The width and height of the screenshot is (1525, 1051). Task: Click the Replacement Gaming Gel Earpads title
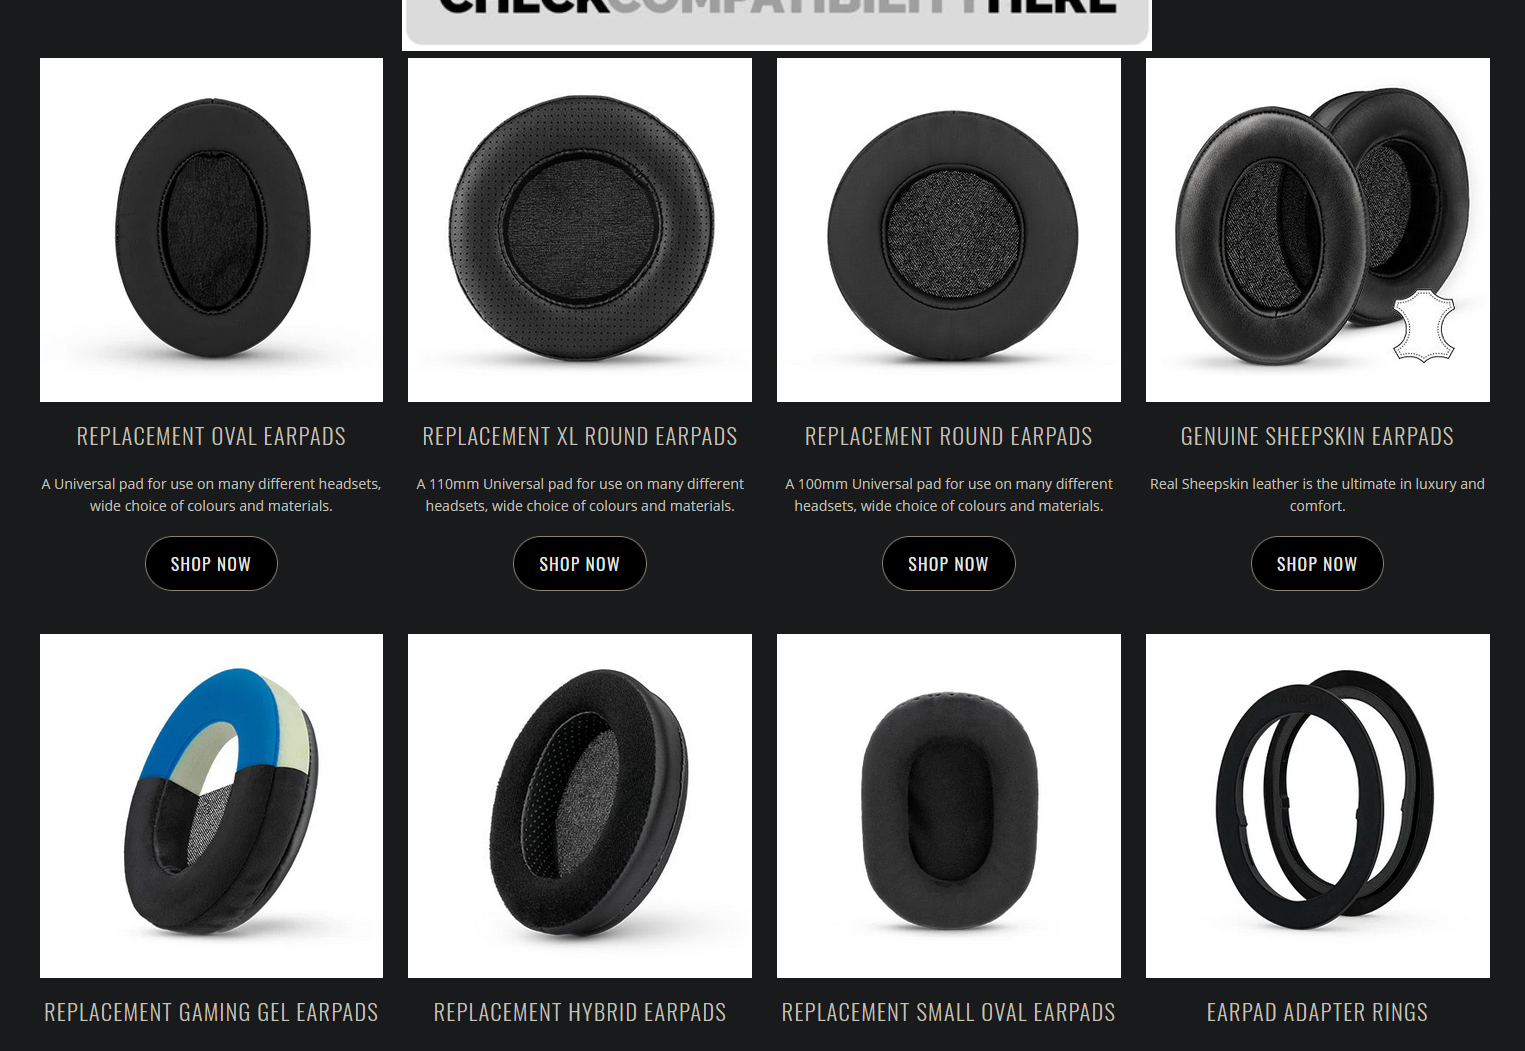tap(211, 1012)
